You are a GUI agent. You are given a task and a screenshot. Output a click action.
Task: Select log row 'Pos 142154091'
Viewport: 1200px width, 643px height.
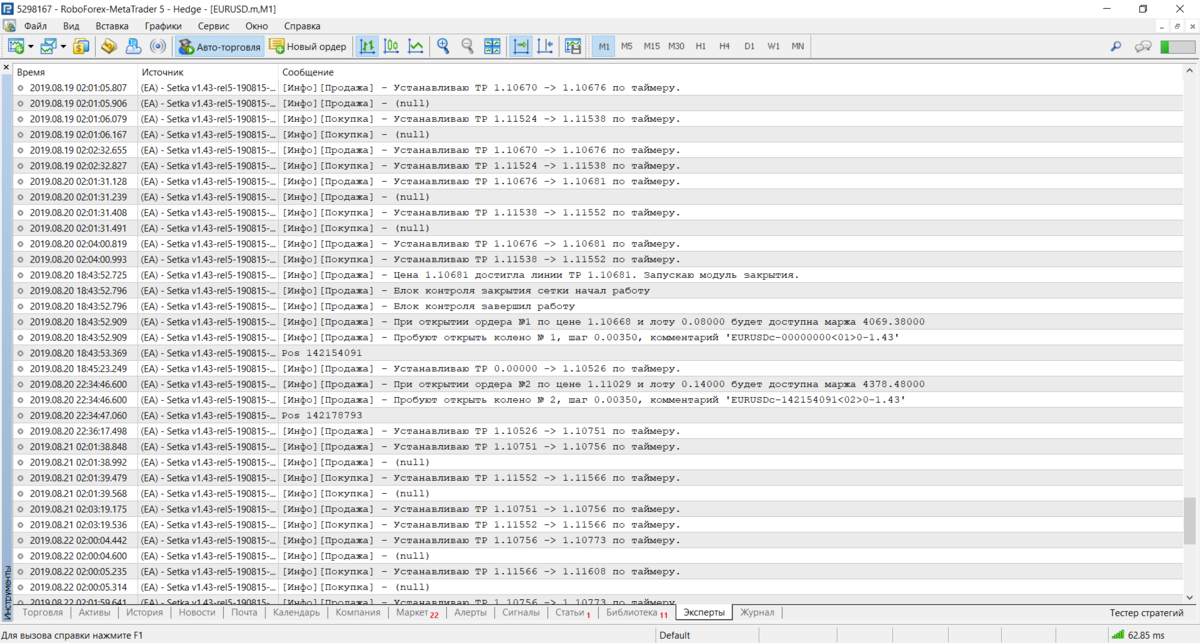click(x=598, y=353)
